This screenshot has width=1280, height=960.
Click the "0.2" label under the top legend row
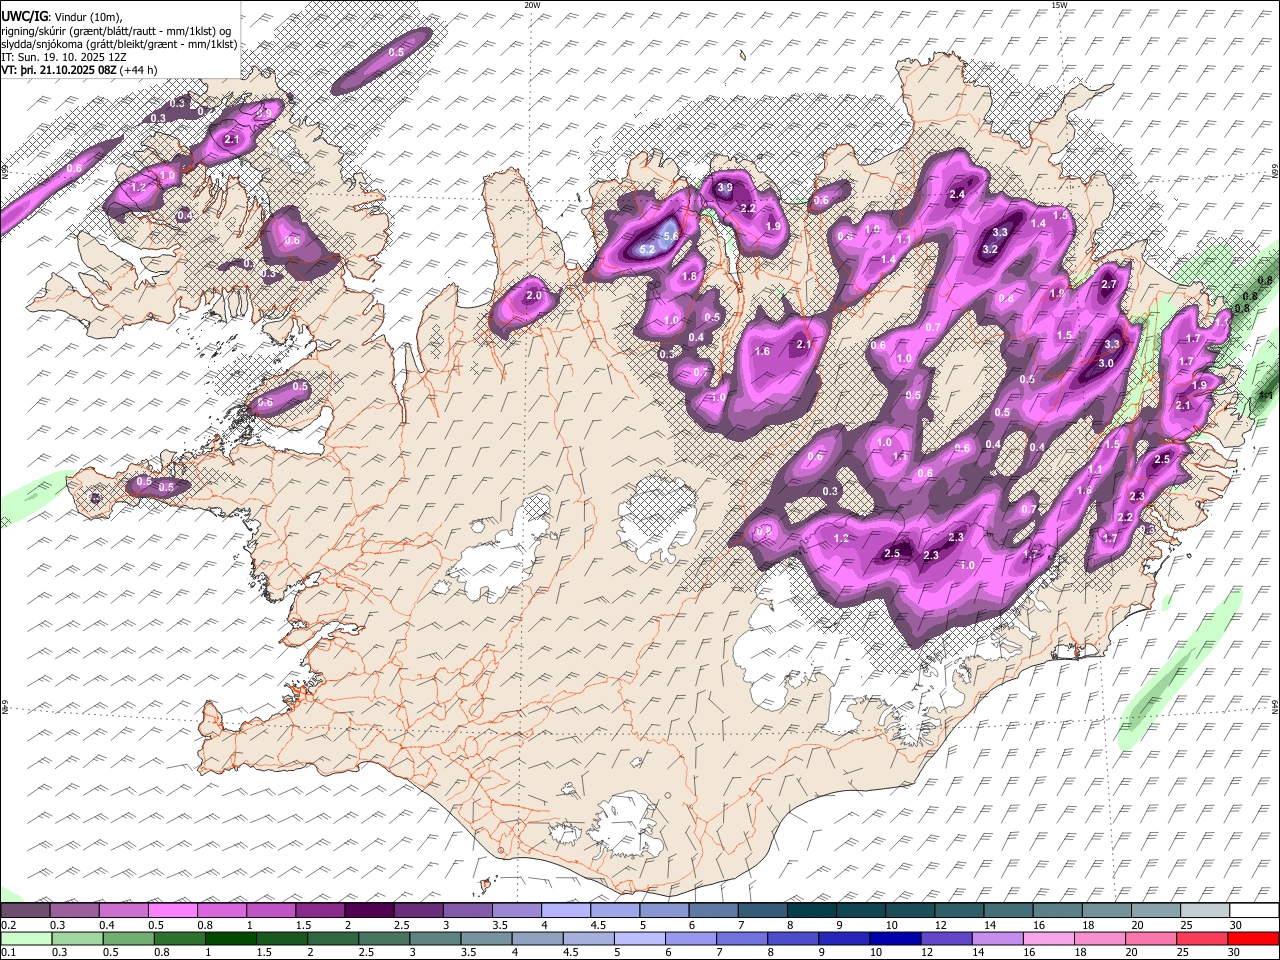9,925
